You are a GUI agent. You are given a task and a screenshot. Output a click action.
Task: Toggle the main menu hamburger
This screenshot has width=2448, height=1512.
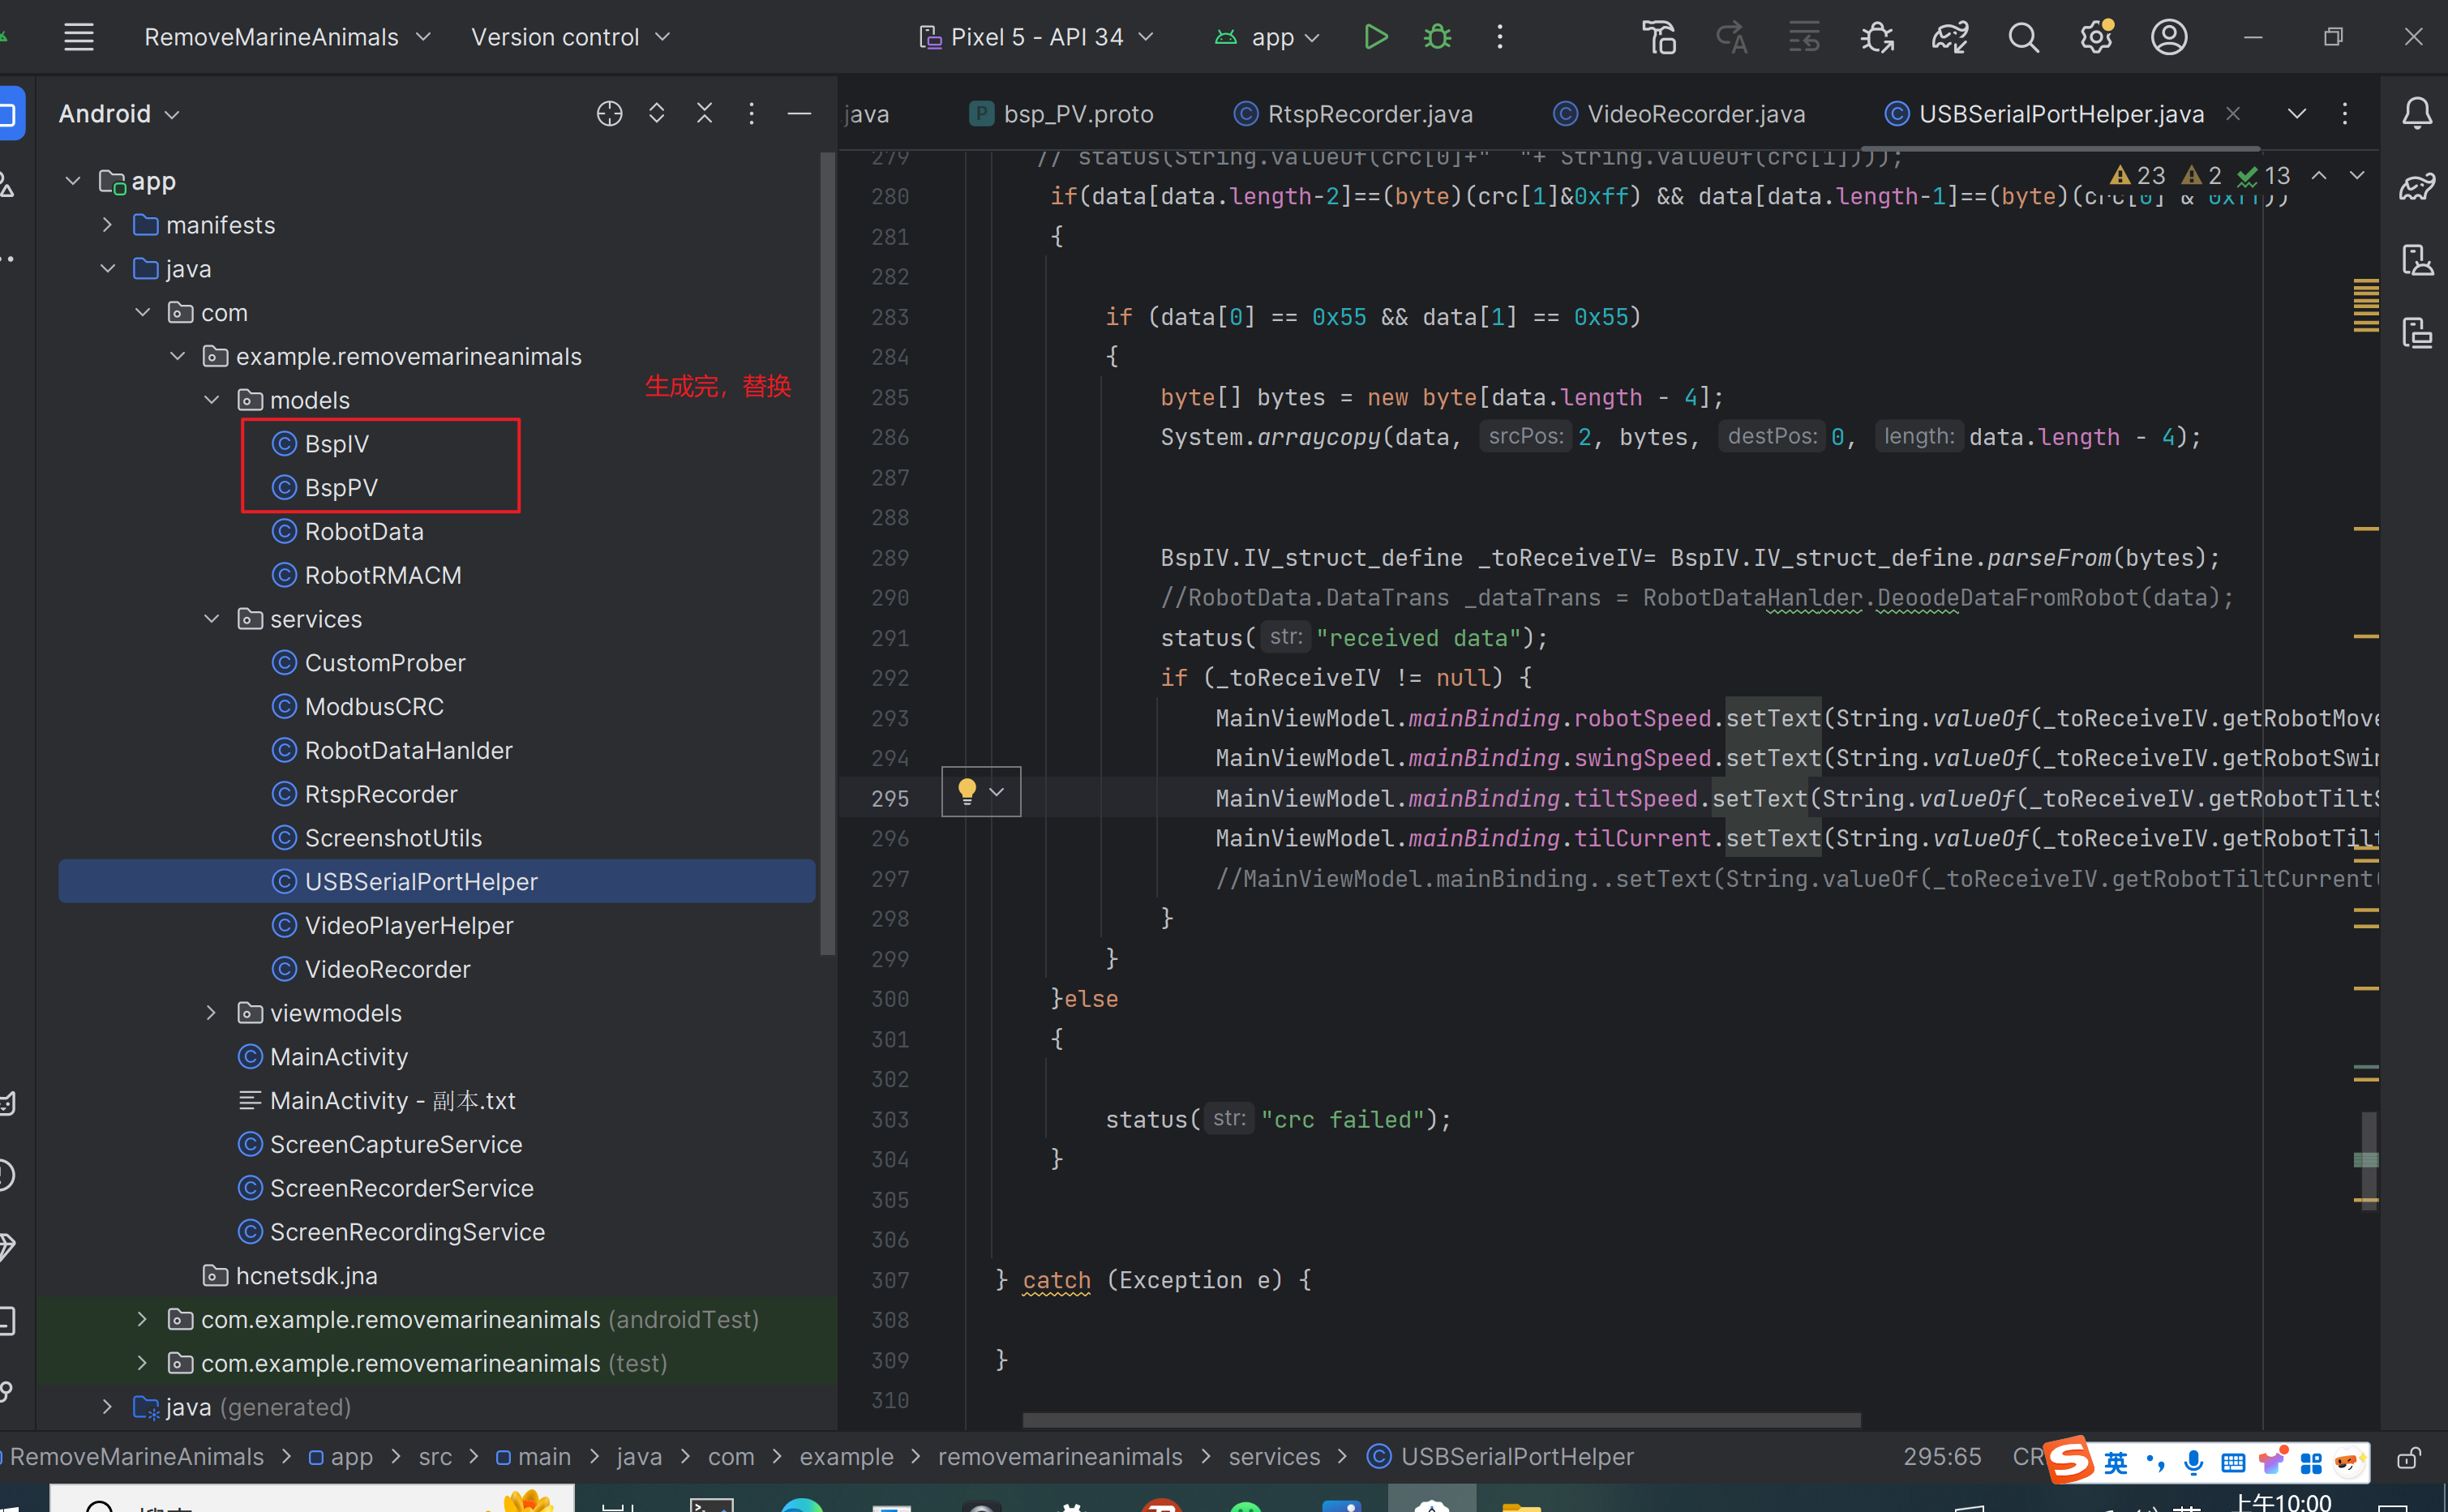point(79,38)
